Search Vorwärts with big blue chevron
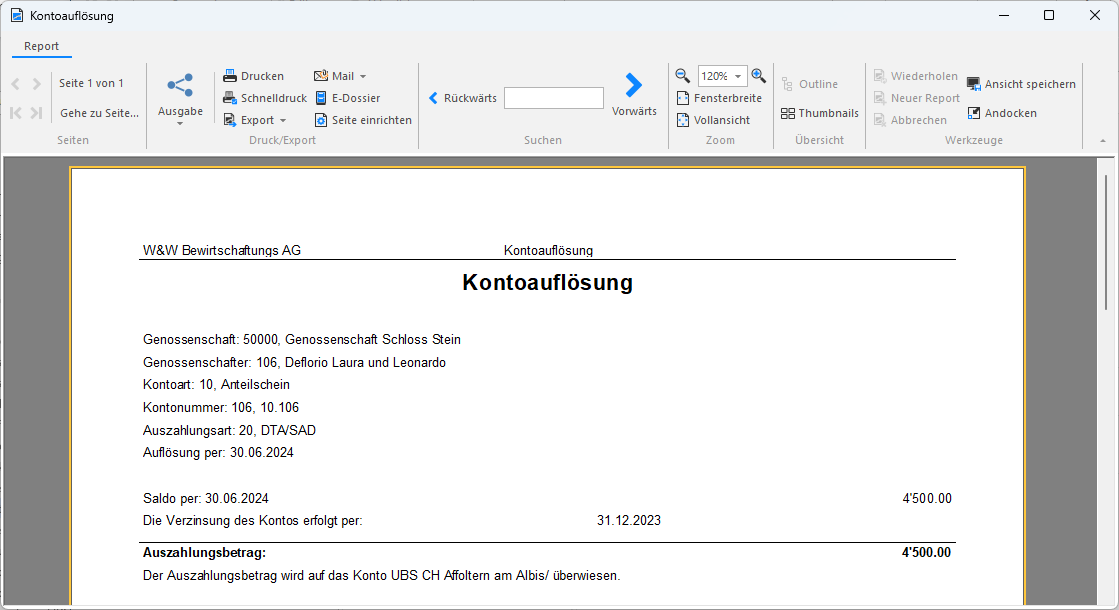Screen dimensions: 1119x610 tap(633, 85)
